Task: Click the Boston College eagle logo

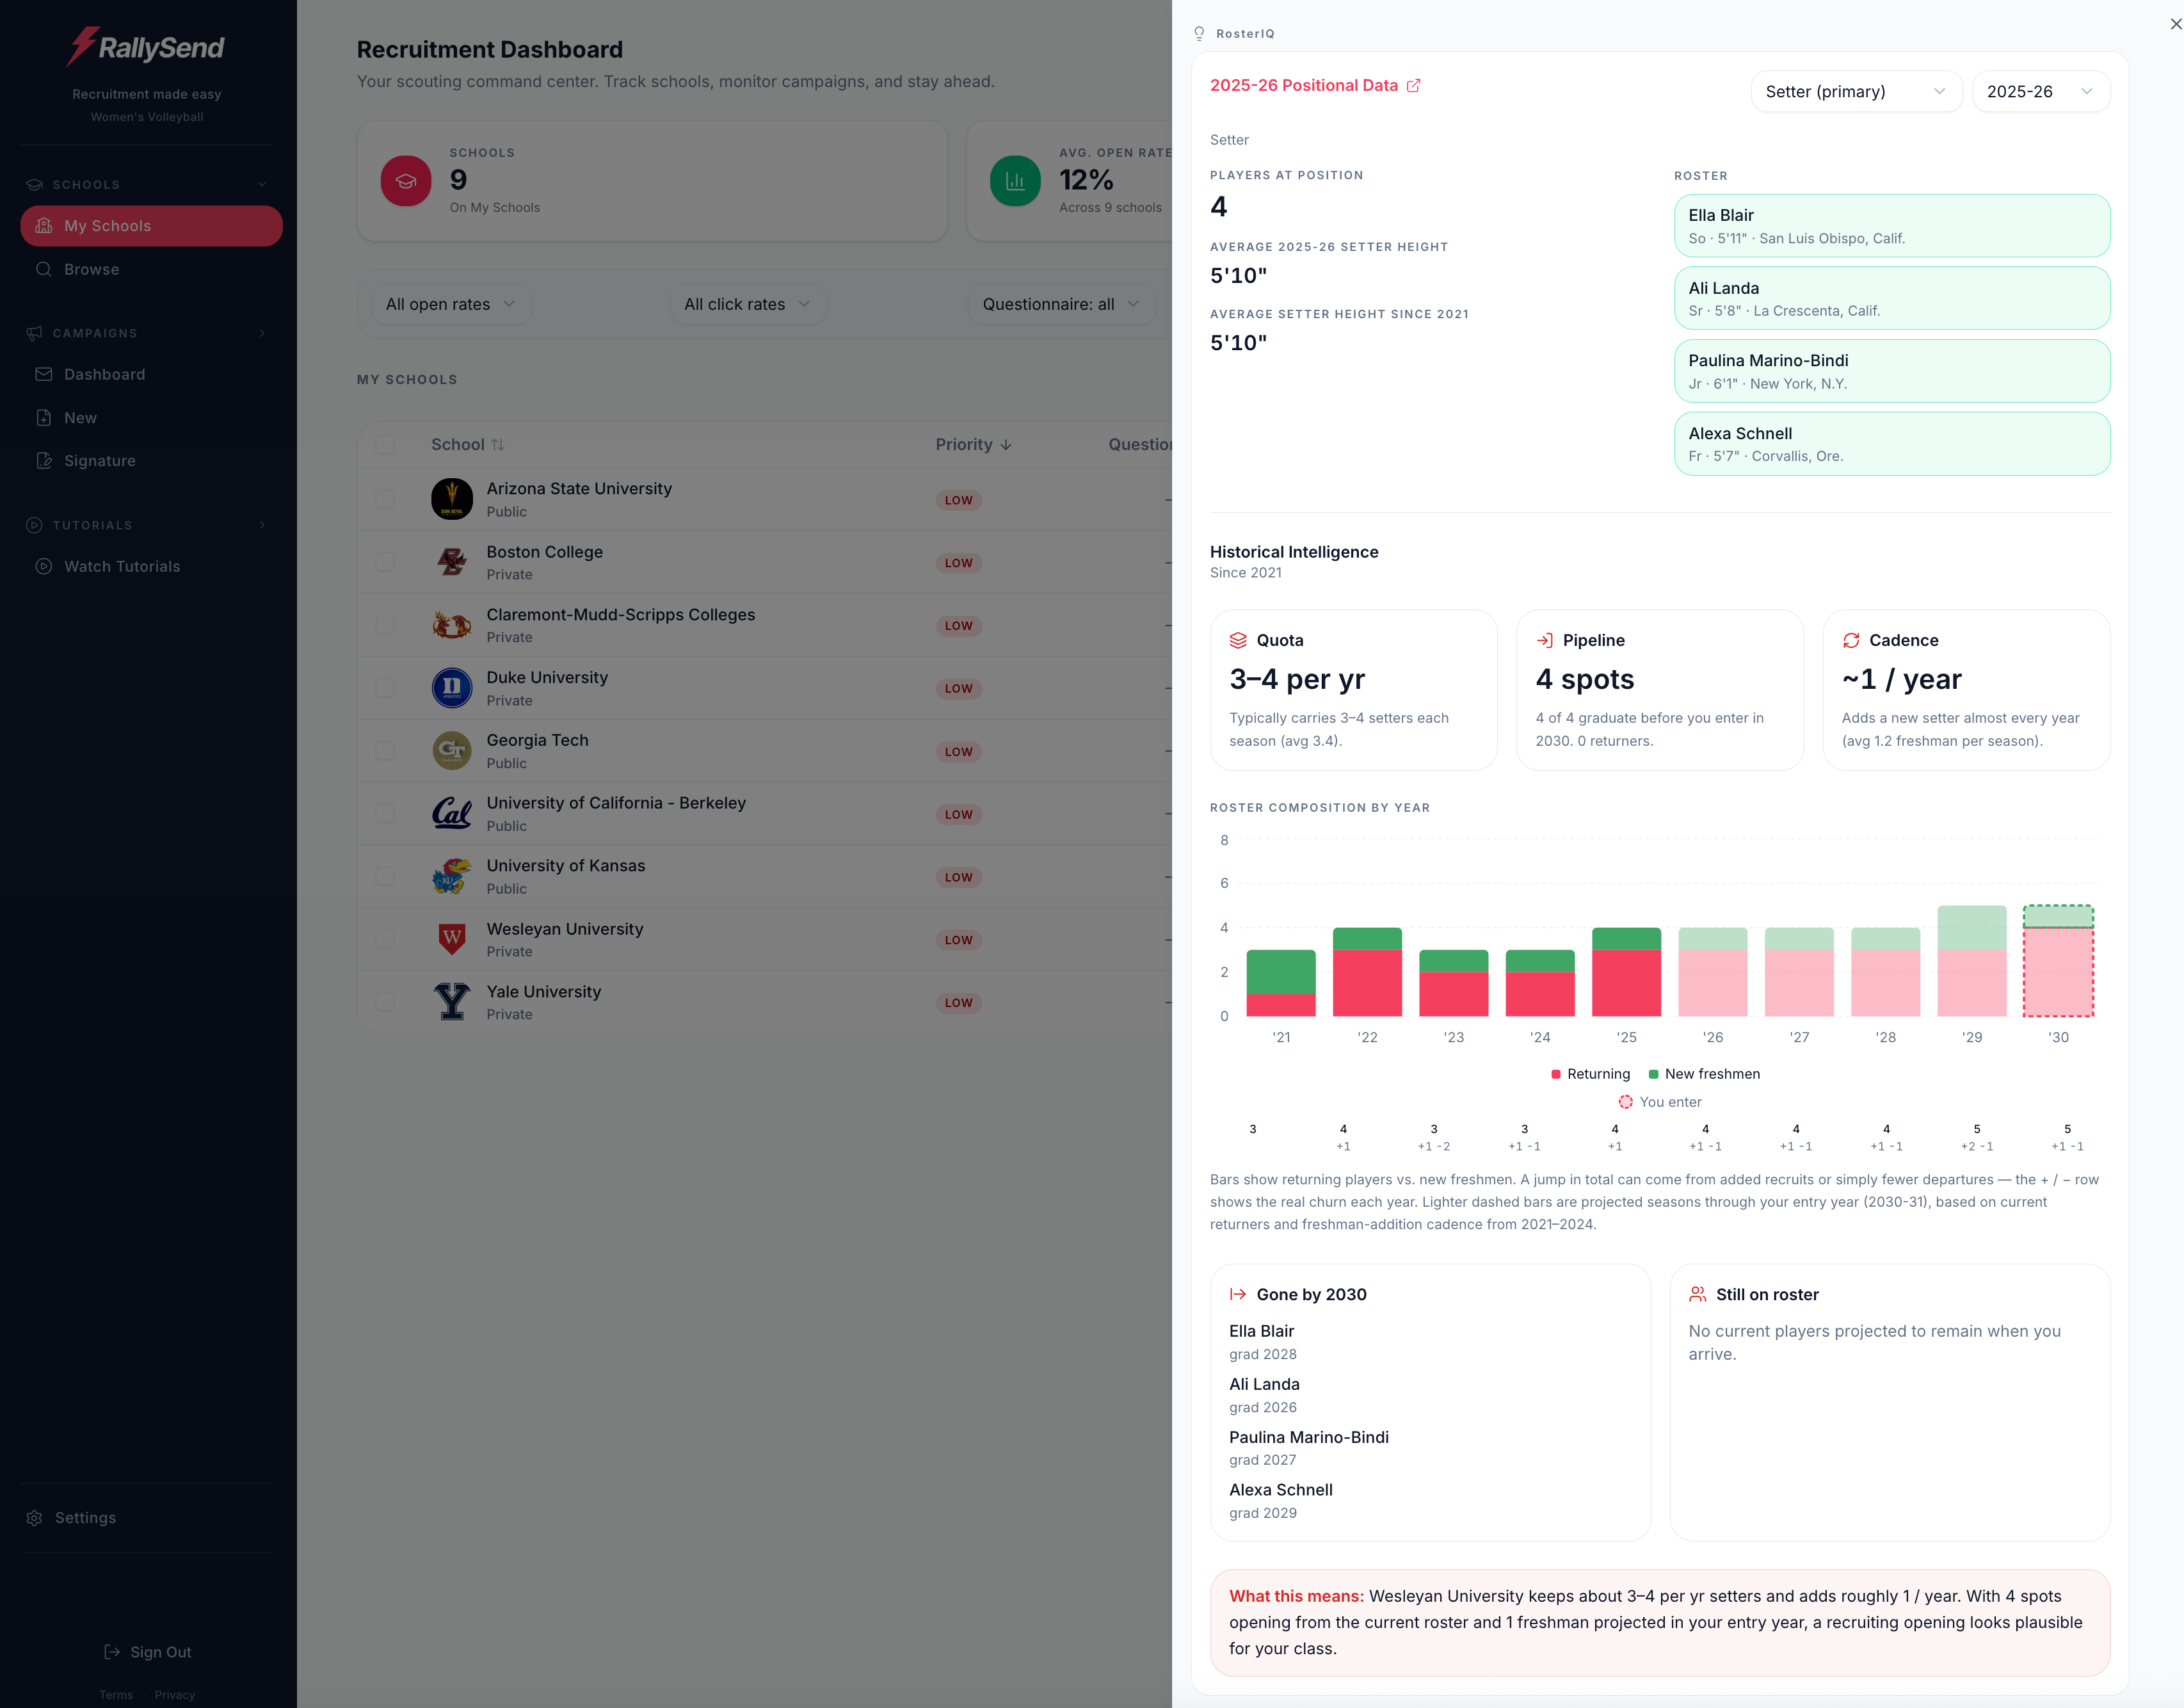Action: point(452,562)
